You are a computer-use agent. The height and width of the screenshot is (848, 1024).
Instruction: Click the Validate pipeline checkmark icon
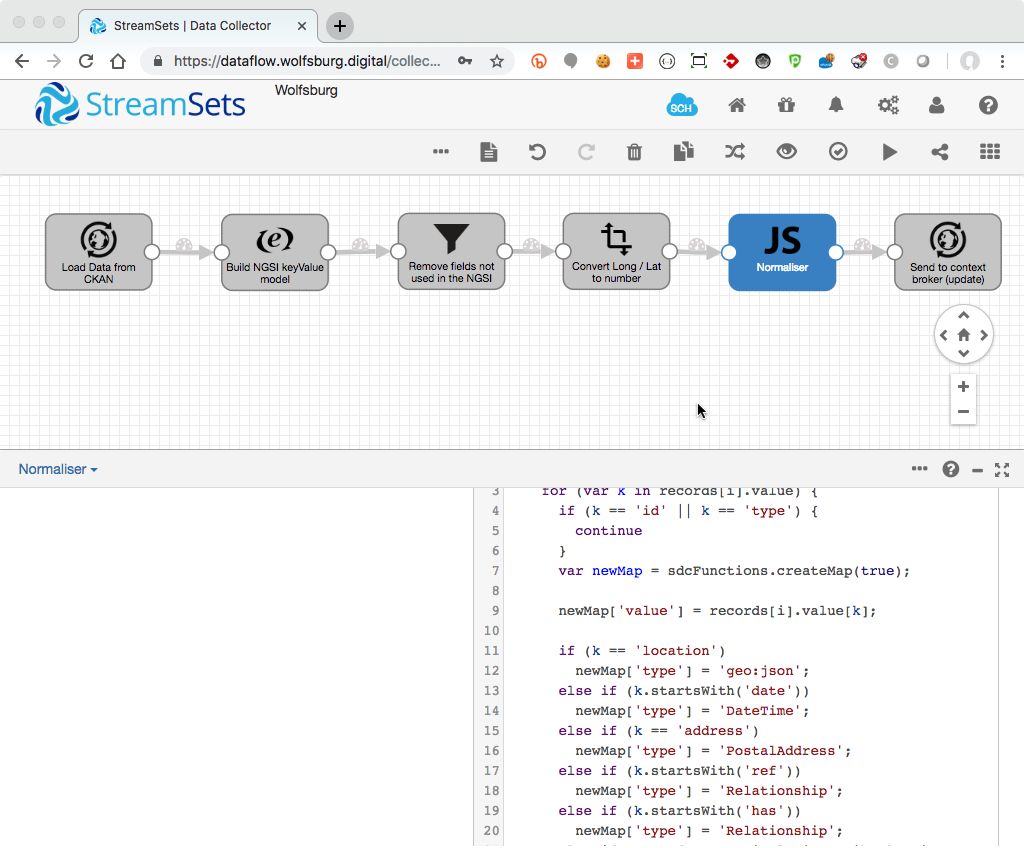click(838, 152)
